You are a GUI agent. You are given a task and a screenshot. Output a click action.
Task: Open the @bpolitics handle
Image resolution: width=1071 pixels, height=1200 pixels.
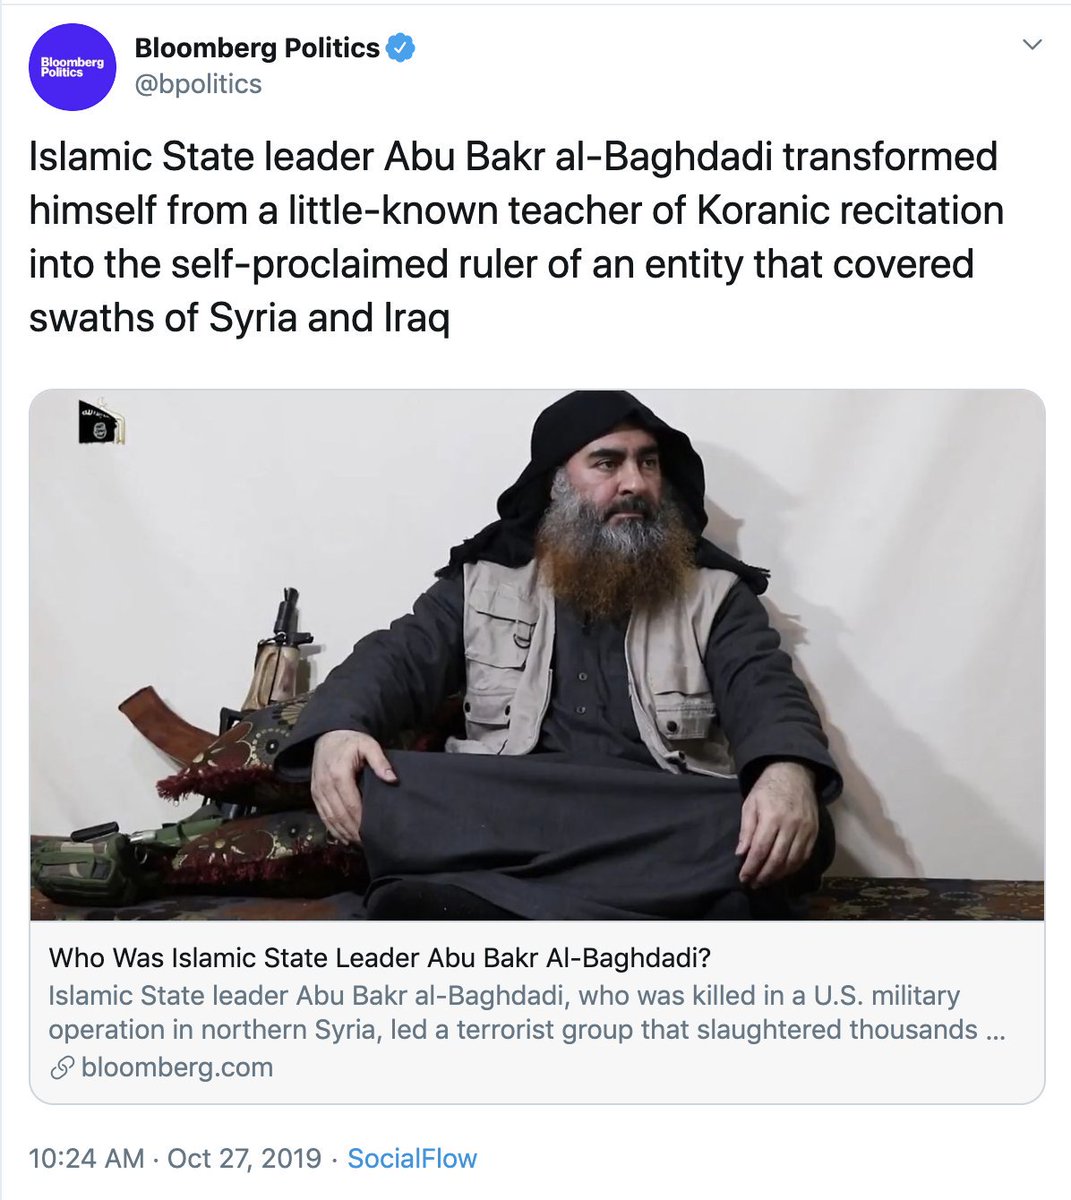198,84
